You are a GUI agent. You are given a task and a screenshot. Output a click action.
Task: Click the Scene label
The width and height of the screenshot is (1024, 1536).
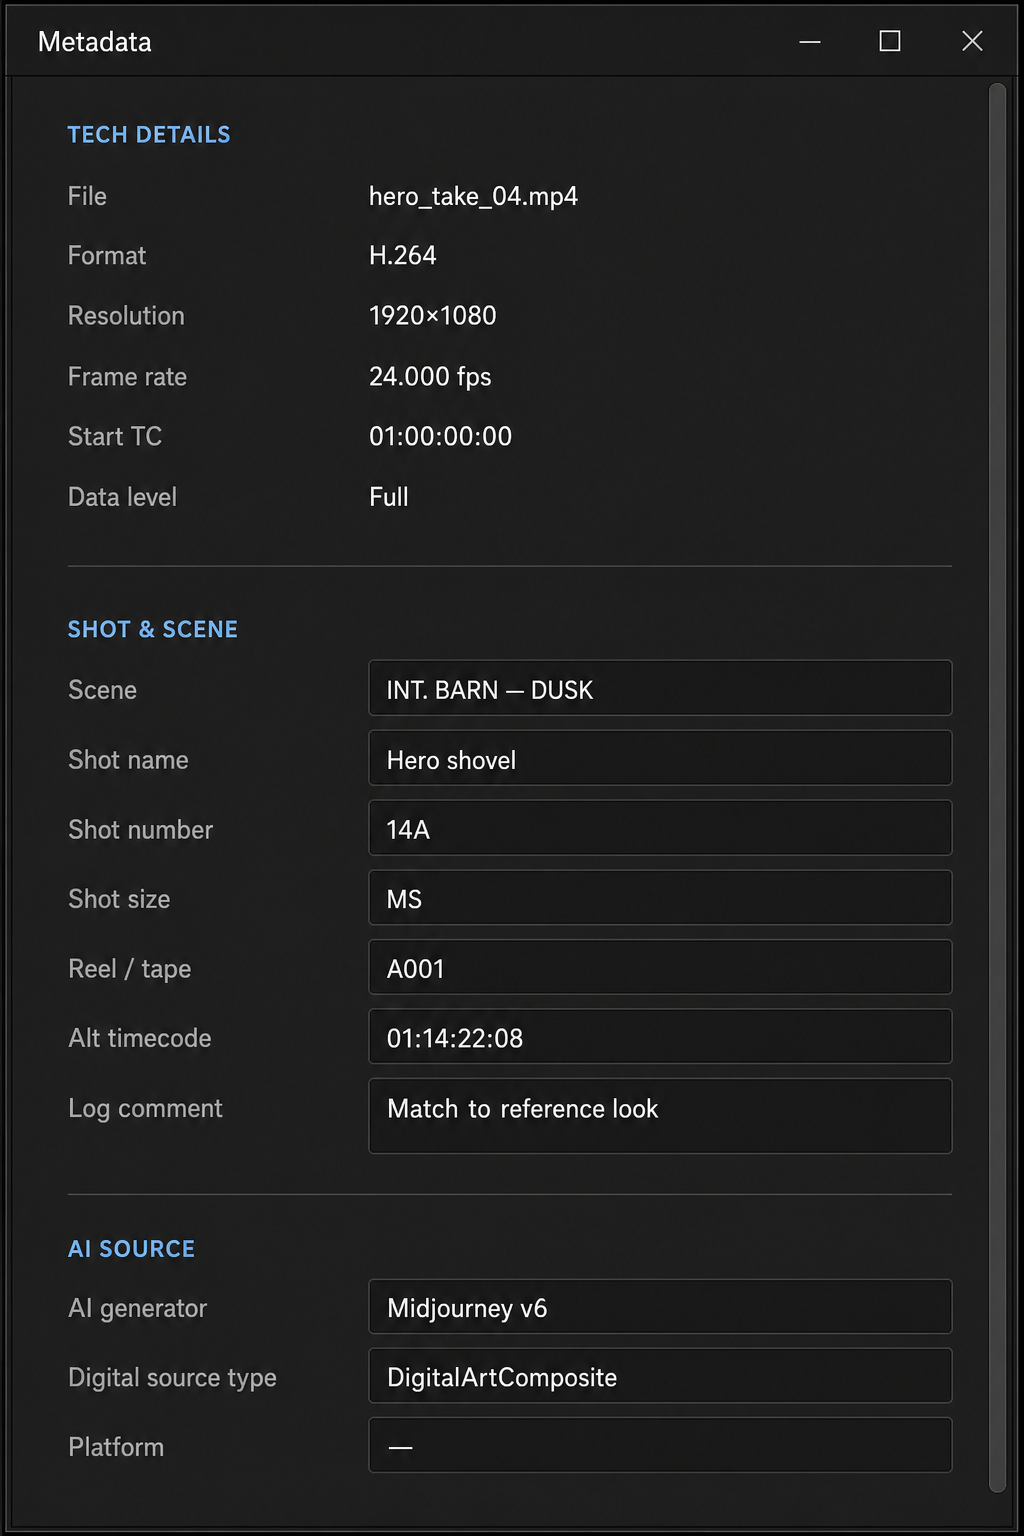pyautogui.click(x=102, y=690)
